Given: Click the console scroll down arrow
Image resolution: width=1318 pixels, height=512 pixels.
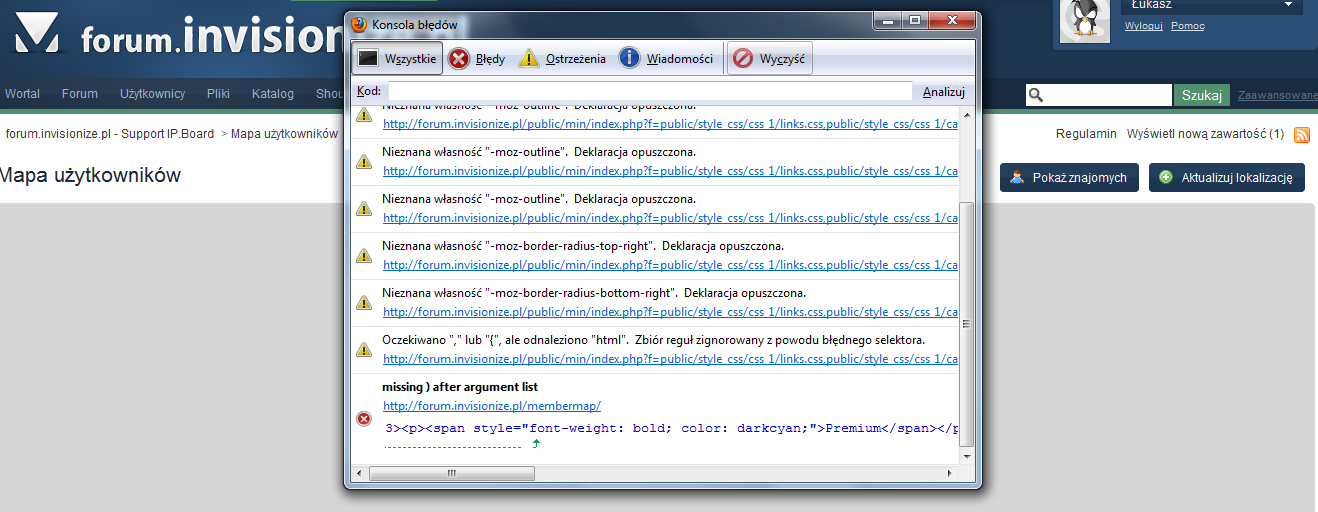Looking at the screenshot, I should point(966,455).
